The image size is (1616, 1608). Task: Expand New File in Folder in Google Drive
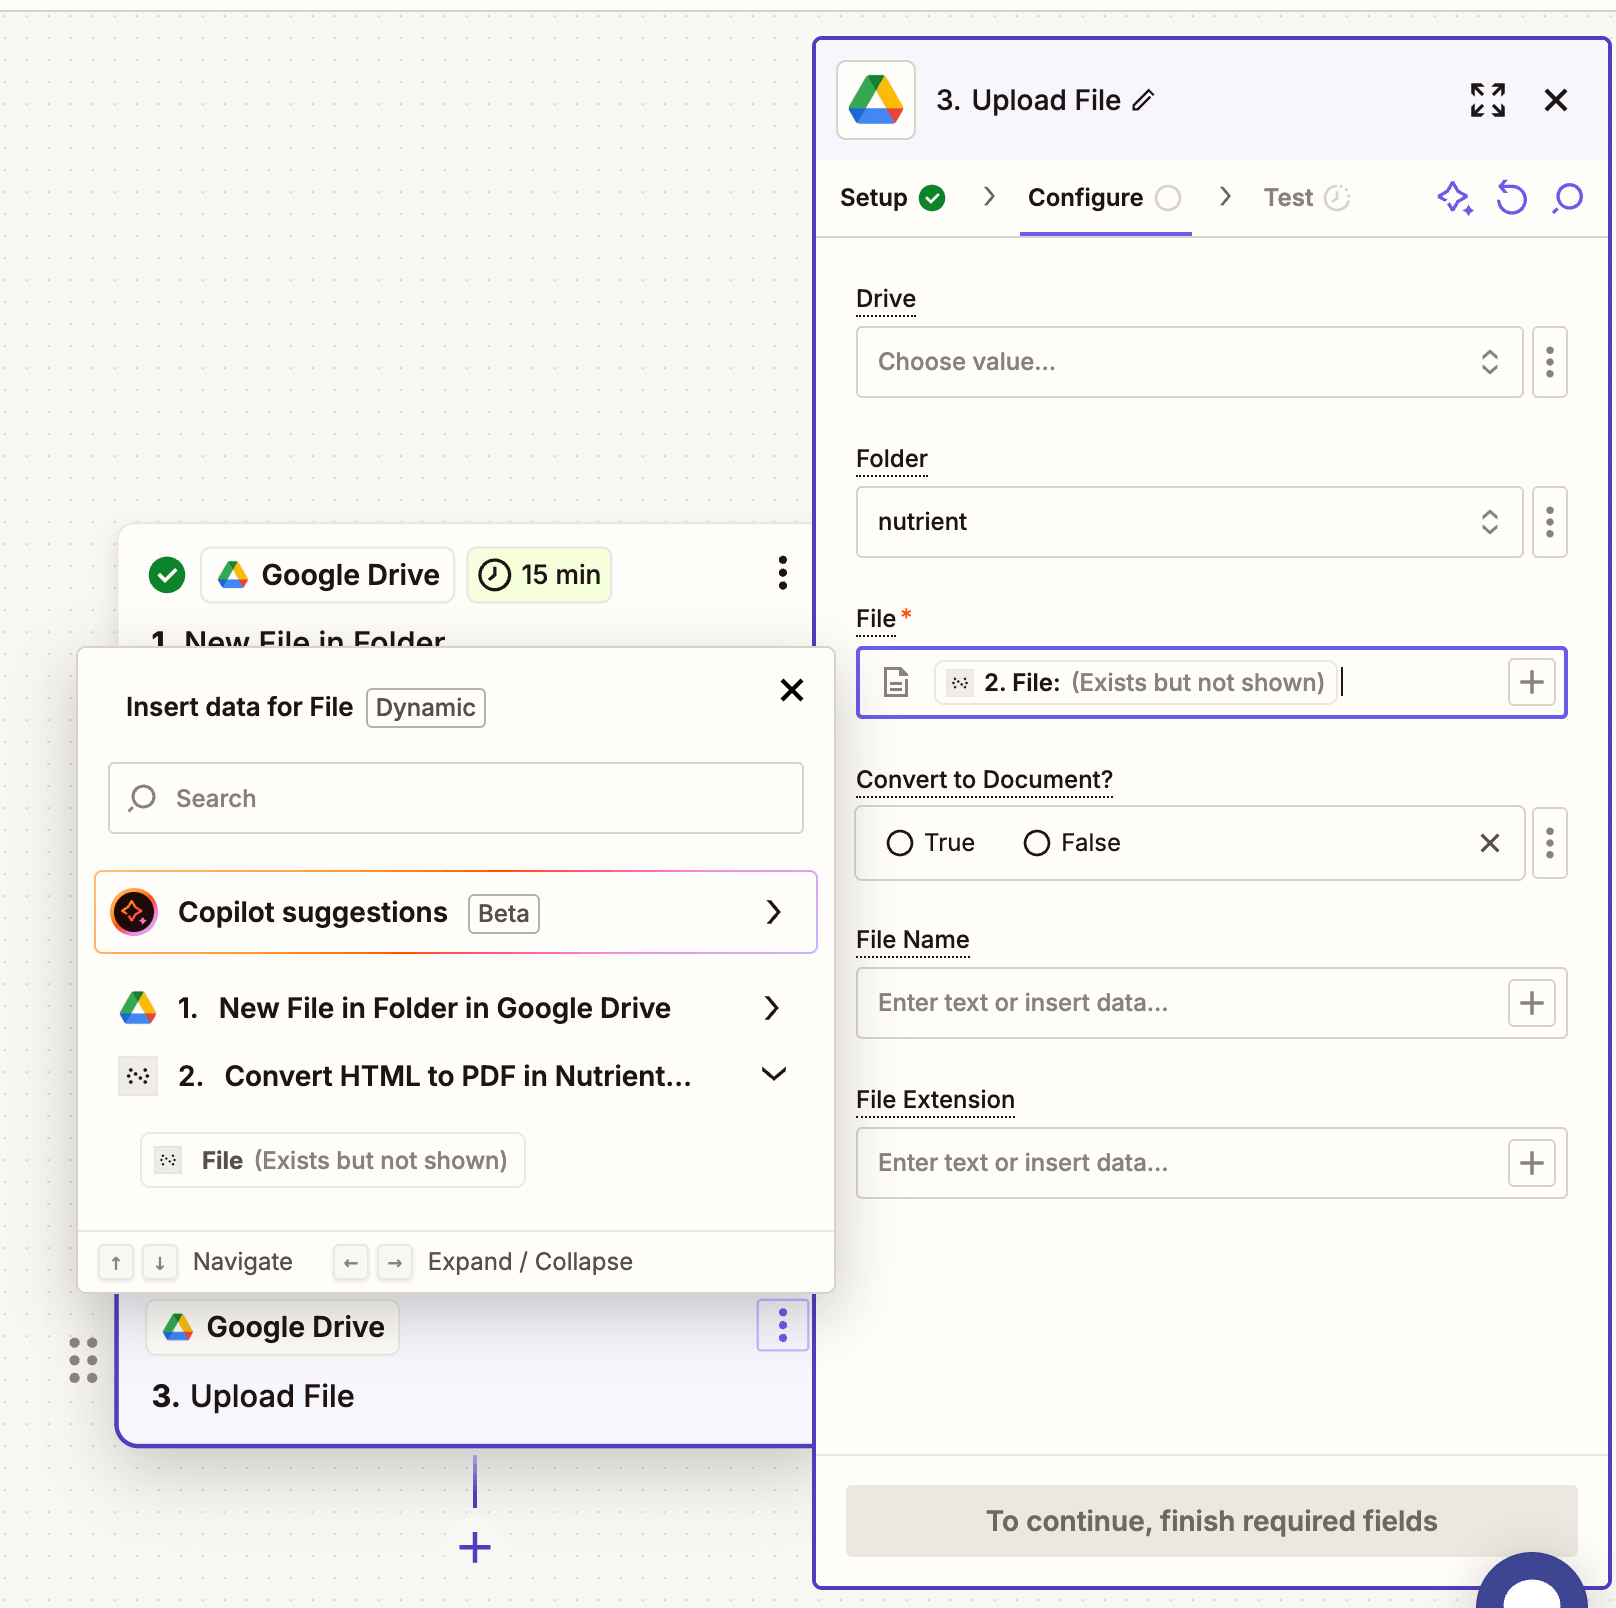click(771, 1008)
